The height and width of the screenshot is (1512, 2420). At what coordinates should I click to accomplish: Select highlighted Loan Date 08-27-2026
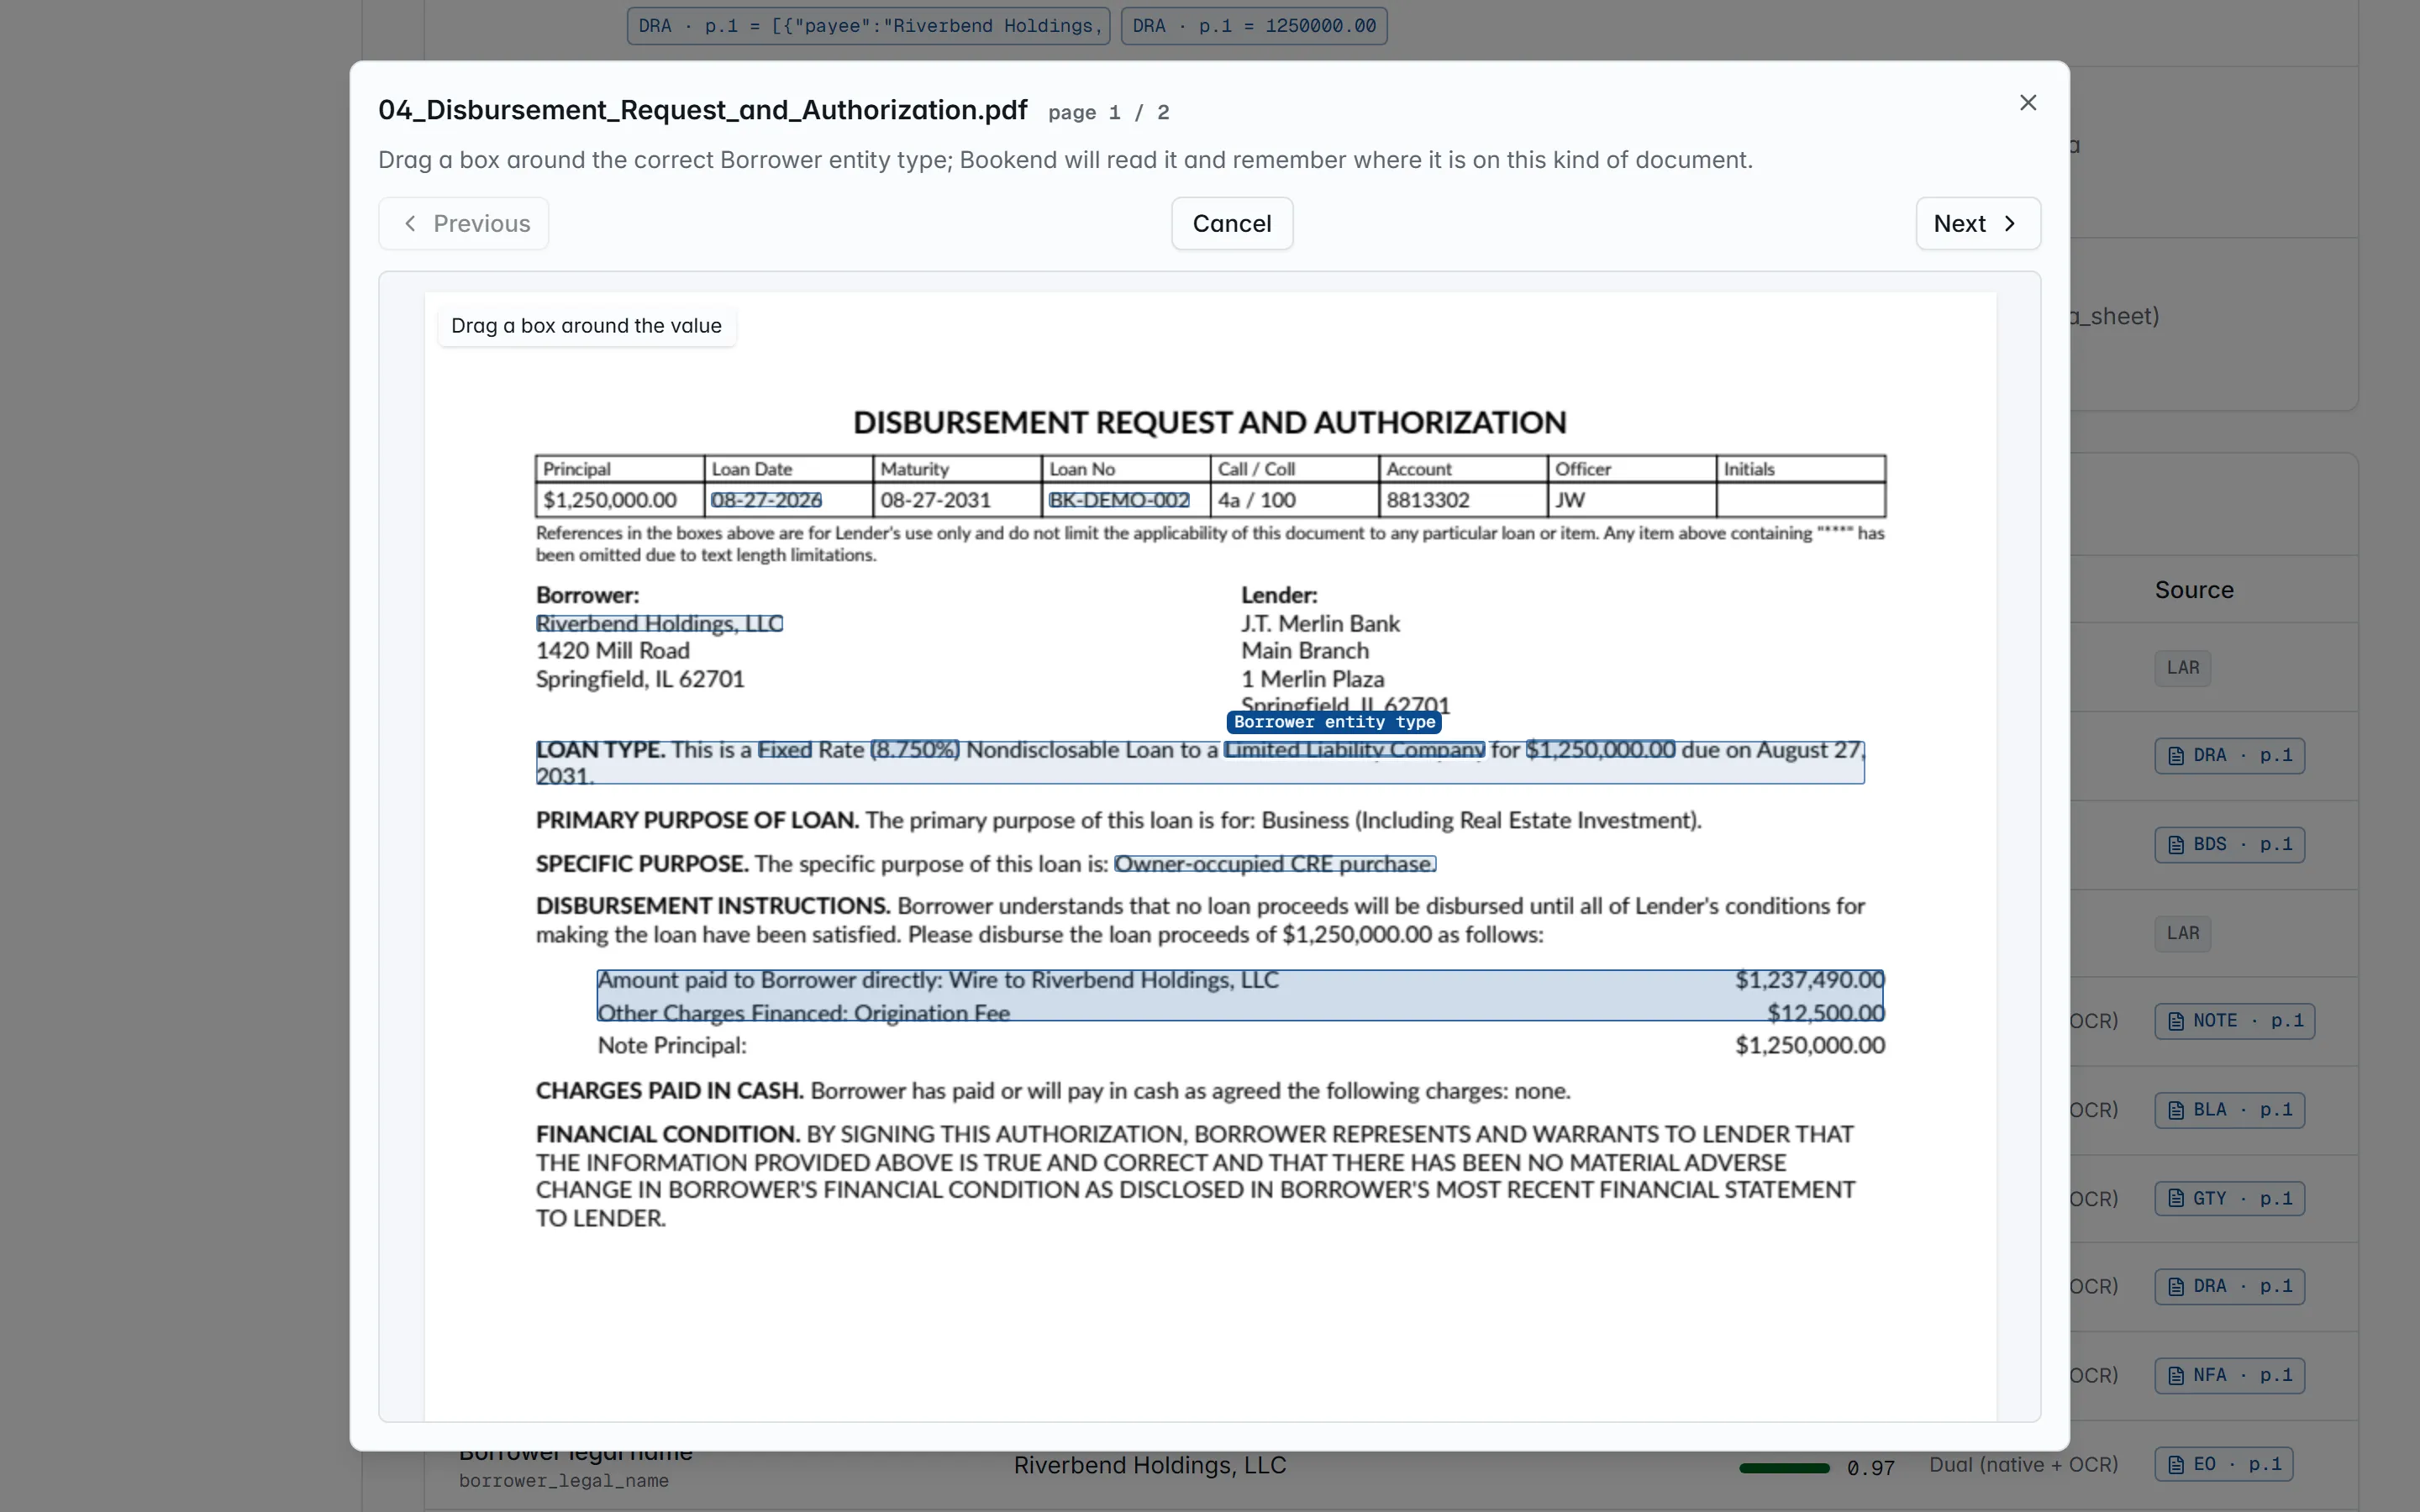point(766,500)
